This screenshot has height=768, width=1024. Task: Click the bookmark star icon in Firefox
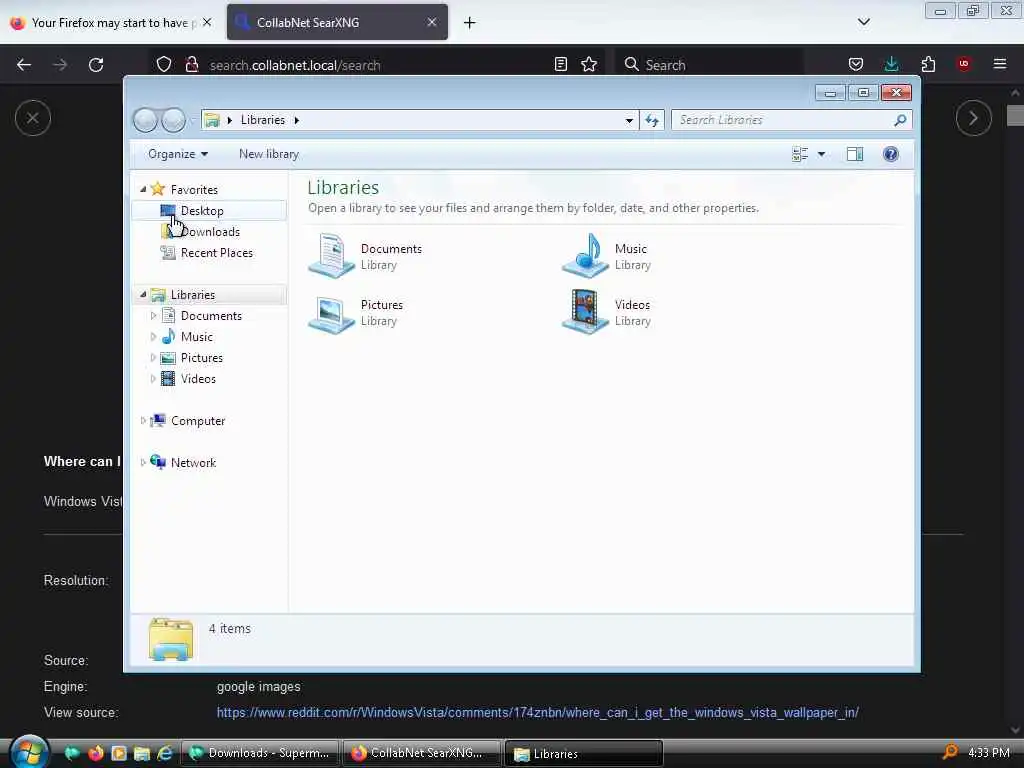pos(589,64)
